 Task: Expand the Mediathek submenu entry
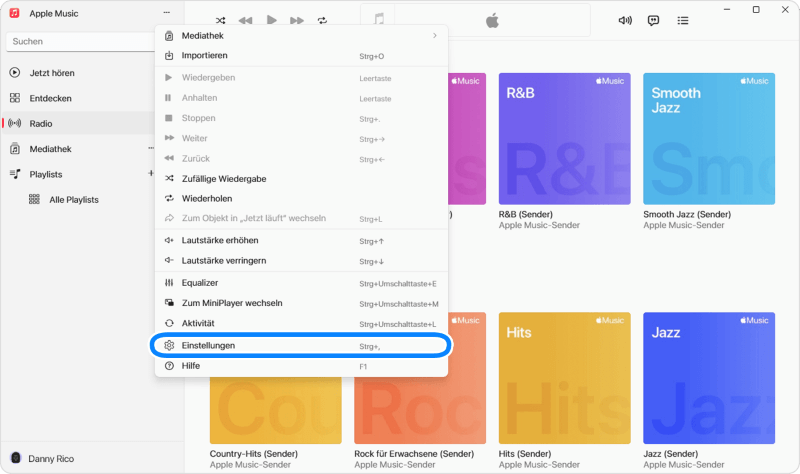coord(302,36)
